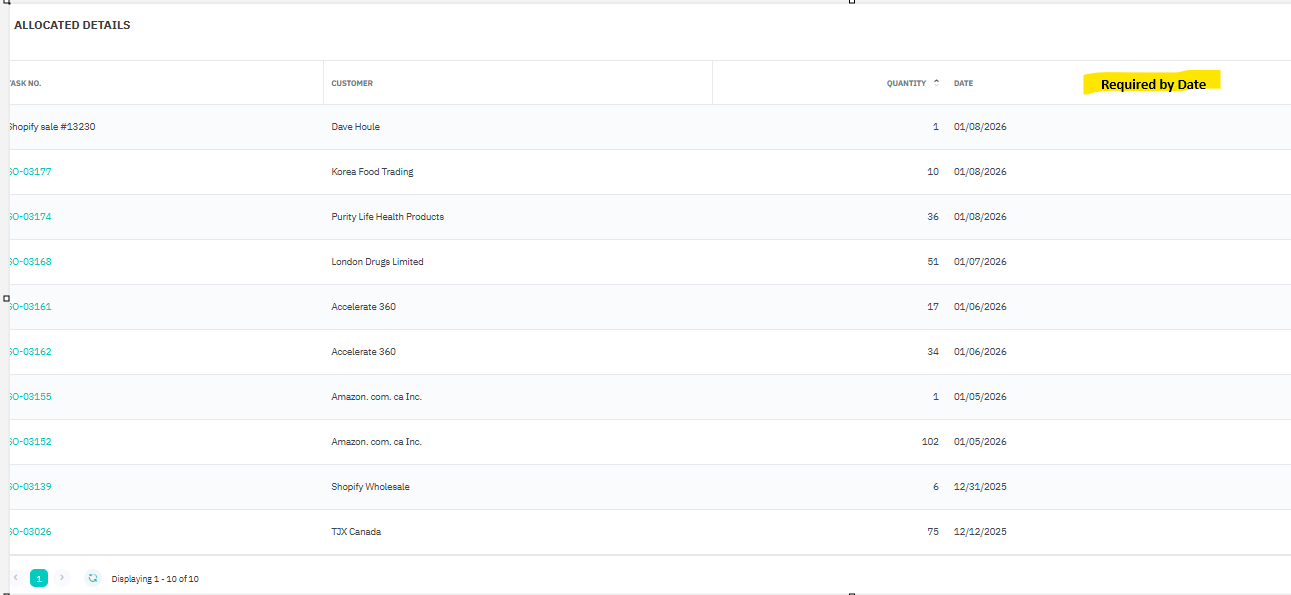Open task link SO-03161
Image resolution: width=1291 pixels, height=595 pixels.
pyautogui.click(x=30, y=307)
